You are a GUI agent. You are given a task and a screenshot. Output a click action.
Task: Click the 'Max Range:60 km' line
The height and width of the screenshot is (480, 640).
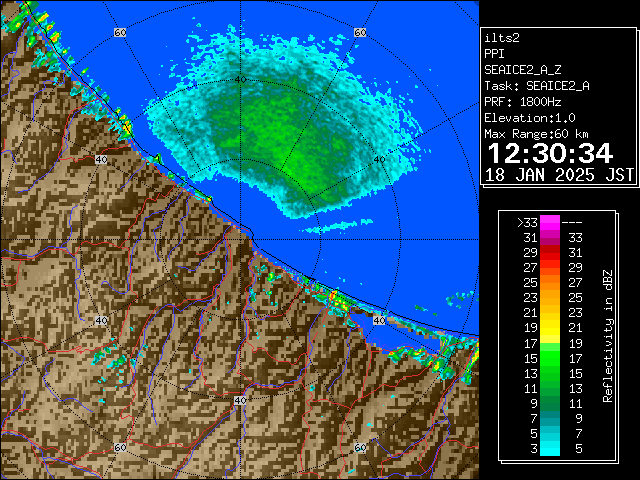point(536,134)
